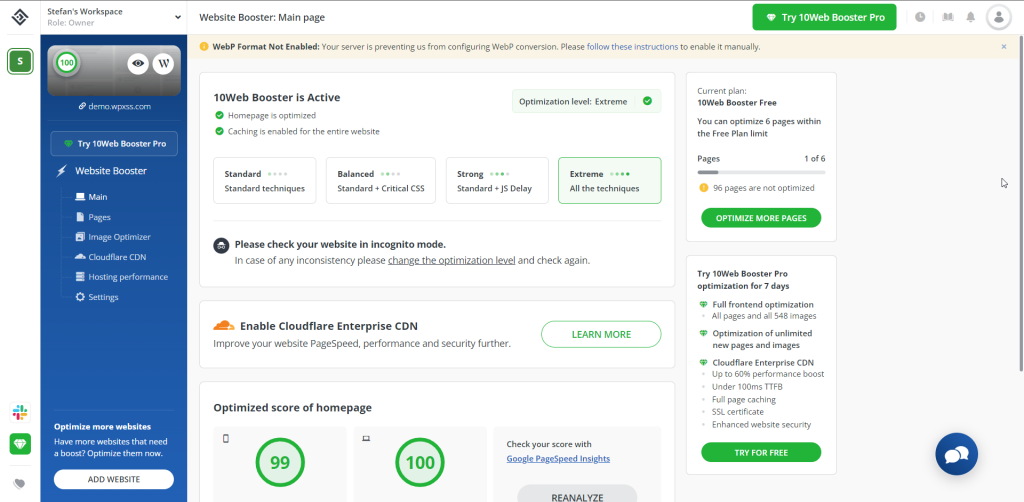The width and height of the screenshot is (1024, 502).
Task: Click the Cloudflare cloud logo icon
Action: click(223, 326)
